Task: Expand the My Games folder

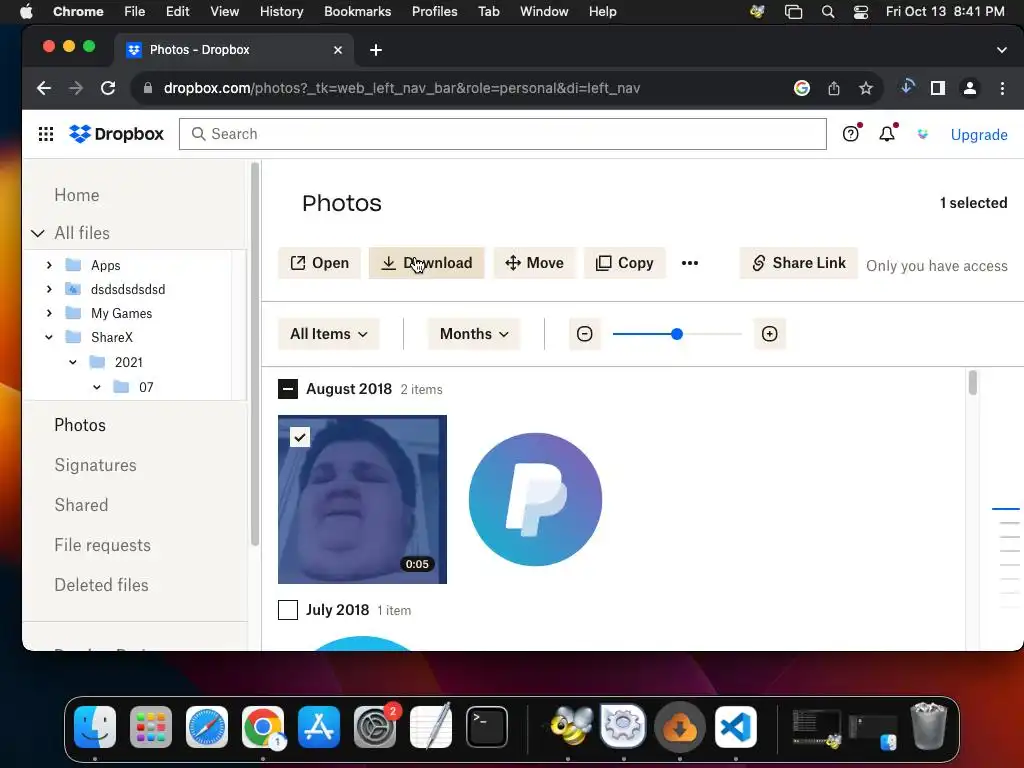Action: (49, 313)
